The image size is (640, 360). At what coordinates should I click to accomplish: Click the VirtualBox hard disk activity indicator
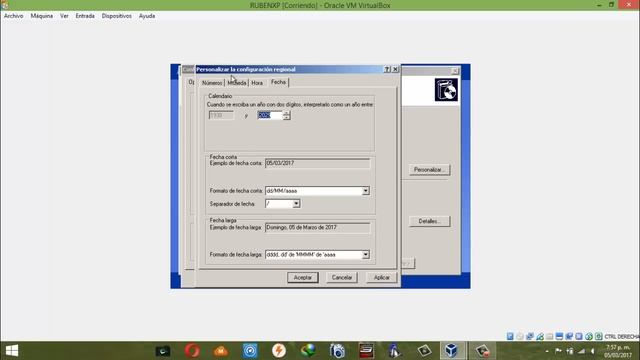[510, 336]
